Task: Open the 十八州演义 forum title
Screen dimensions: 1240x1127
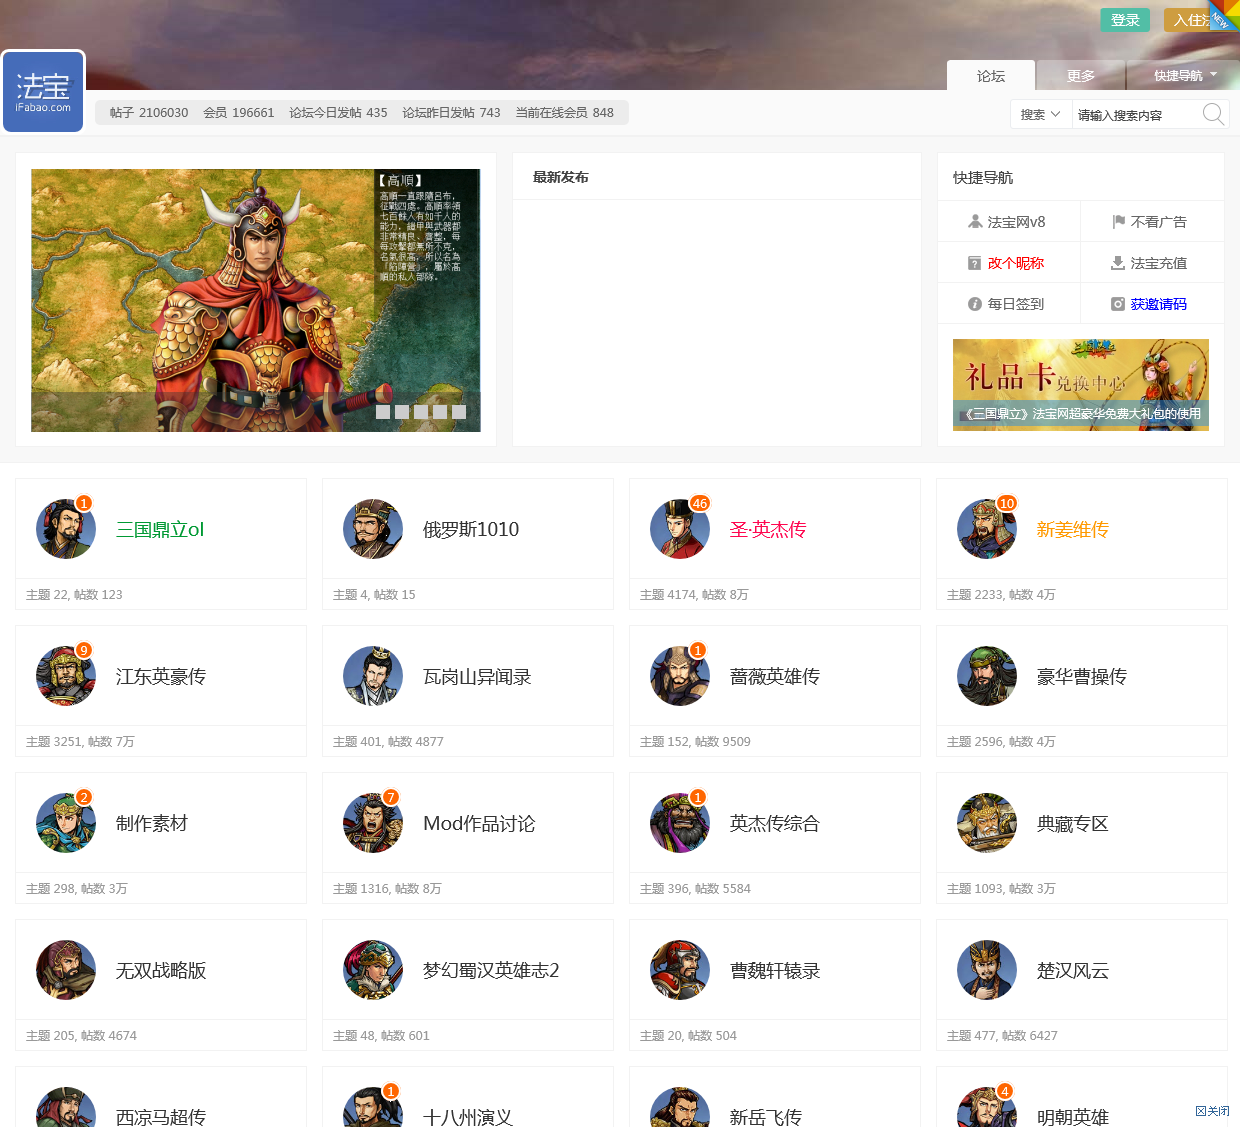Action: coord(468,1117)
